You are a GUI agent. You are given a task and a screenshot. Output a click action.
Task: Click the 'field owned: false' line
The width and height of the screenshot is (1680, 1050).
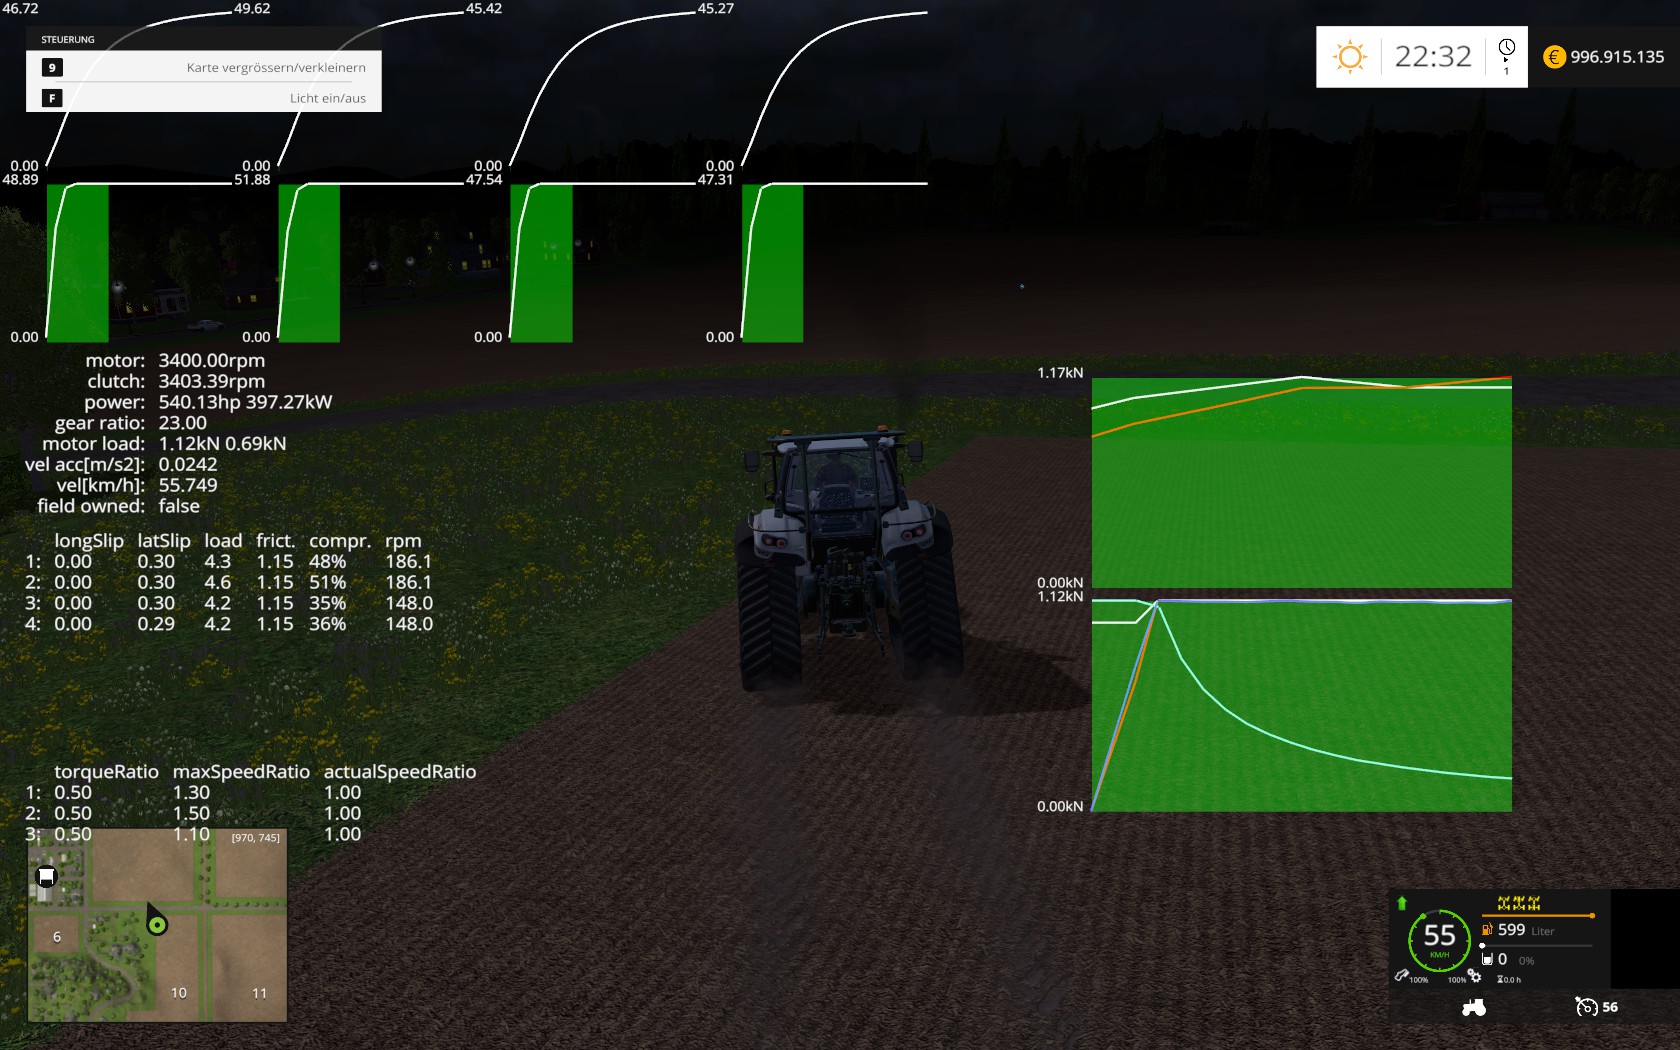tap(119, 506)
